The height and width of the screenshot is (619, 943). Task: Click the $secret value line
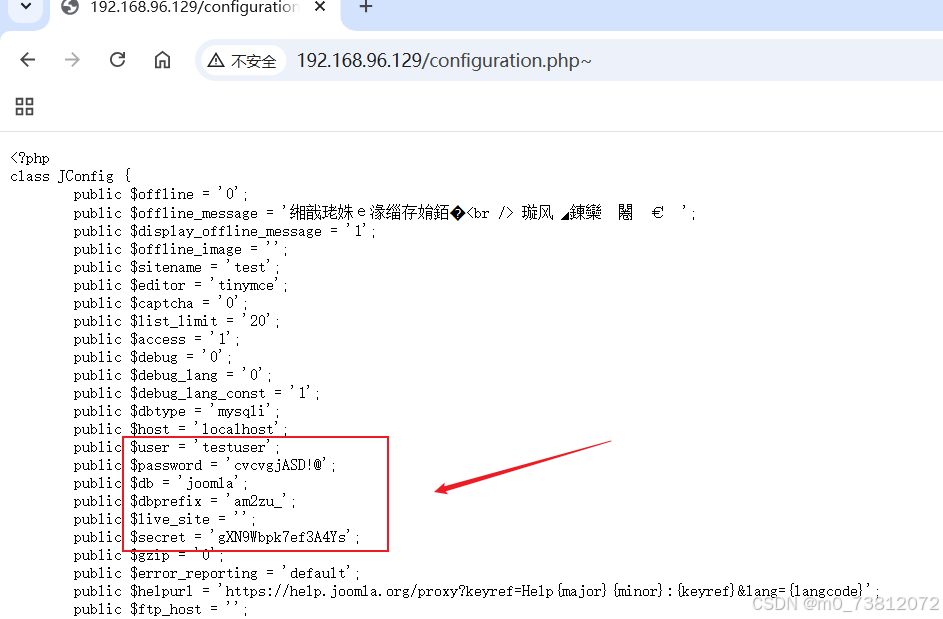pyautogui.click(x=217, y=537)
